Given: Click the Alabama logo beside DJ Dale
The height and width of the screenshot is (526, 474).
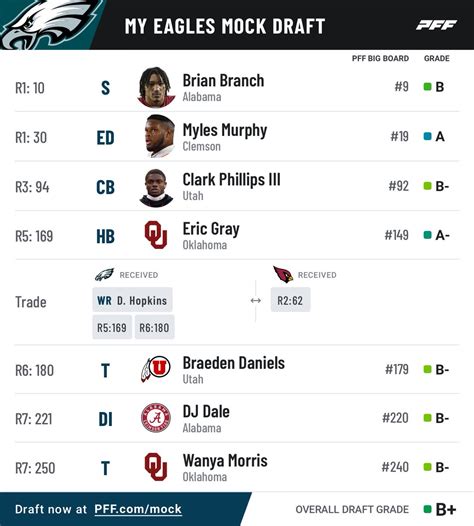Looking at the screenshot, I should 156,418.
